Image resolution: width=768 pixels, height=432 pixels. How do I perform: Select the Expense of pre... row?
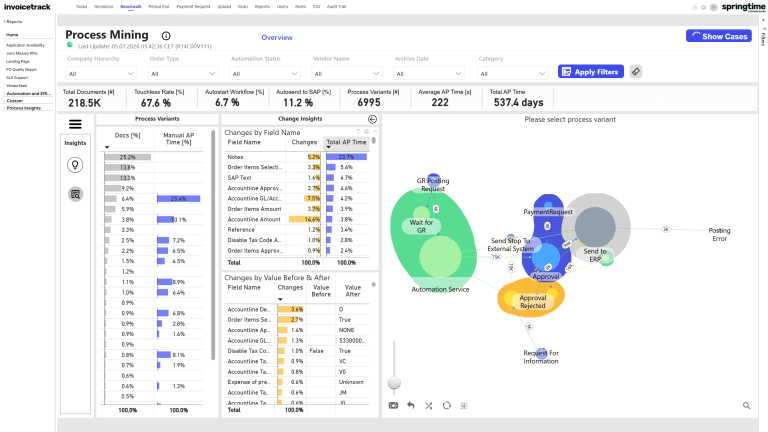[297, 382]
